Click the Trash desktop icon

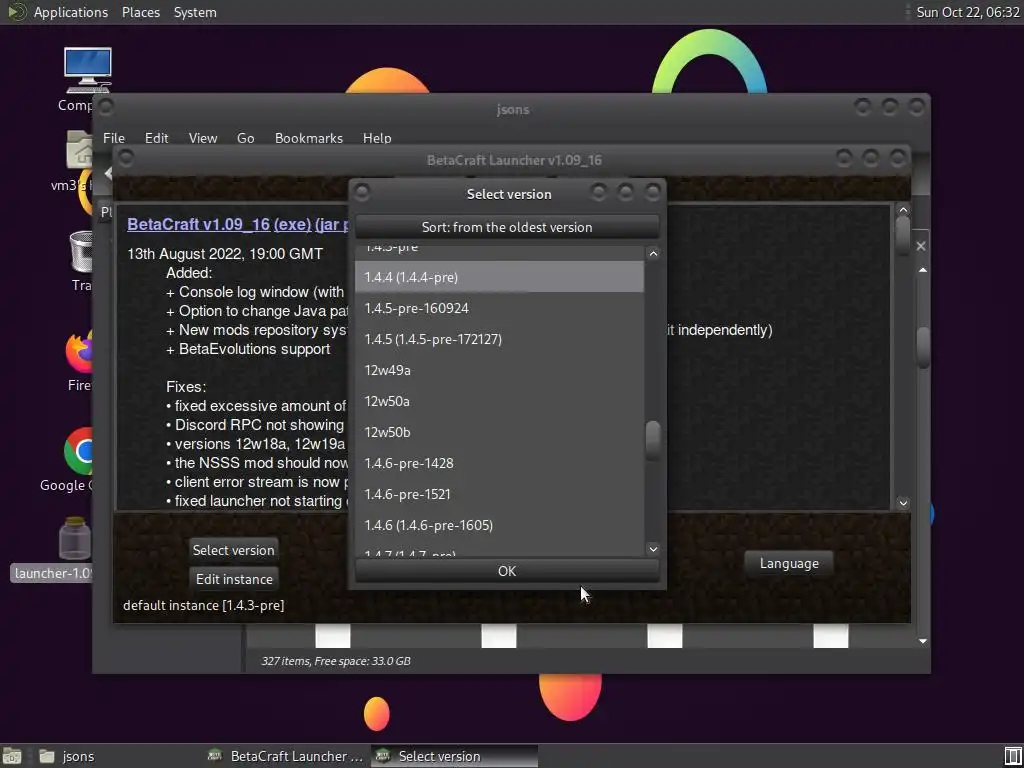coord(81,252)
